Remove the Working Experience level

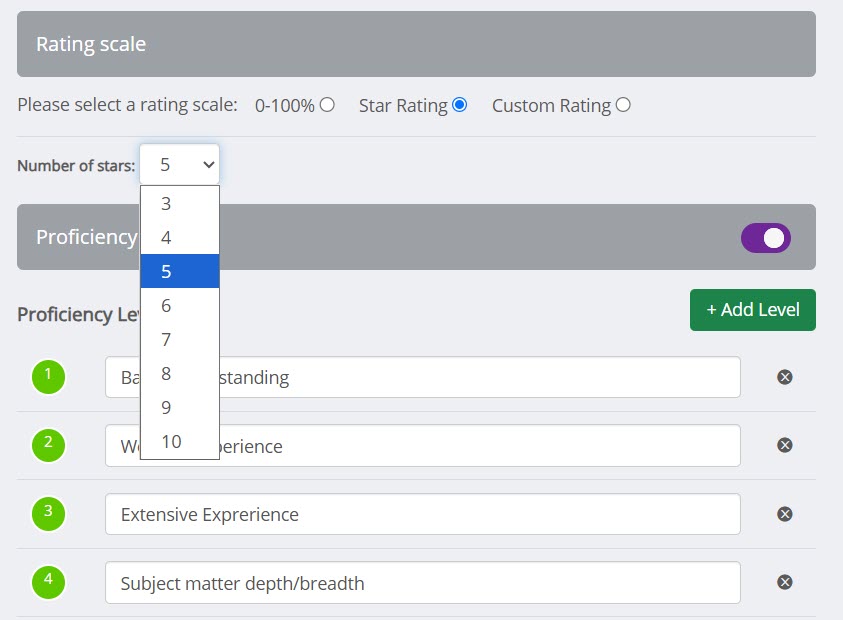click(785, 445)
